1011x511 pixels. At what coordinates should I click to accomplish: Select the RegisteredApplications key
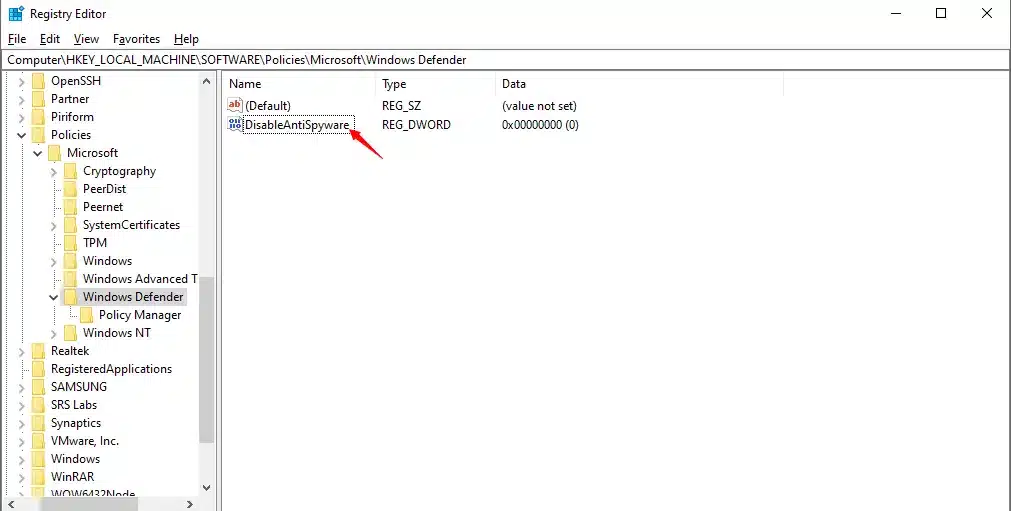coord(111,369)
